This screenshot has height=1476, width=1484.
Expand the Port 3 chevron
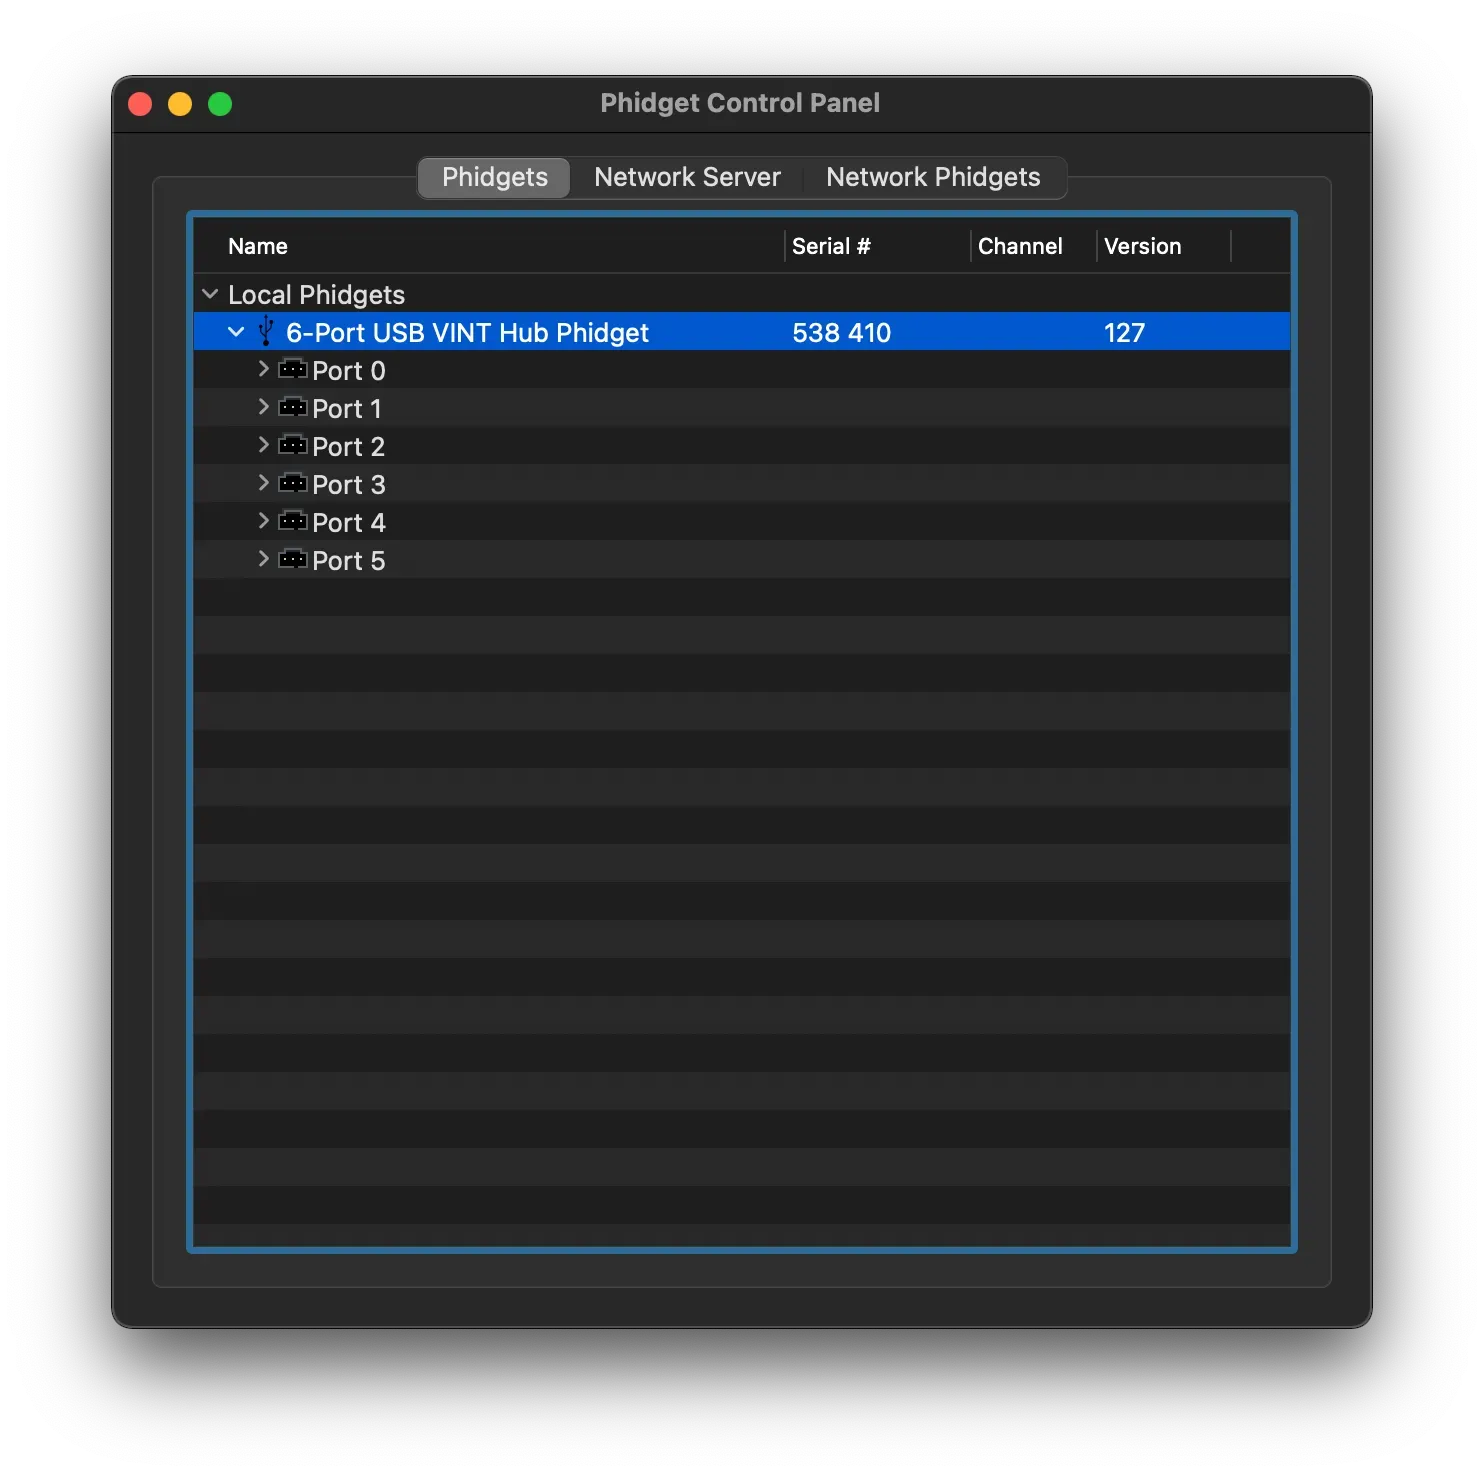coord(263,483)
